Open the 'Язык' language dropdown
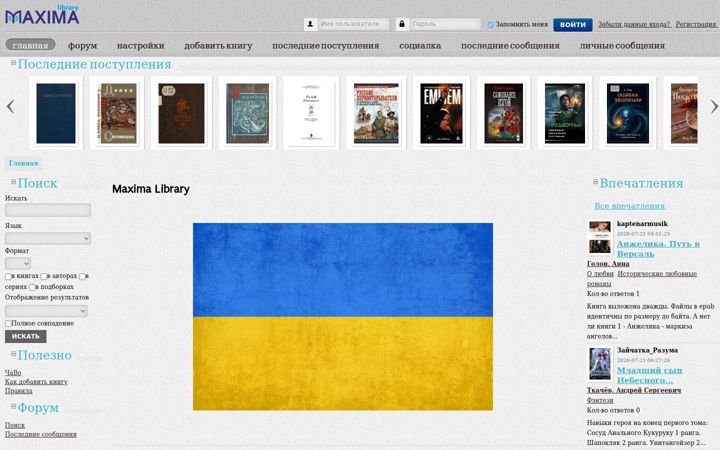 tap(48, 238)
